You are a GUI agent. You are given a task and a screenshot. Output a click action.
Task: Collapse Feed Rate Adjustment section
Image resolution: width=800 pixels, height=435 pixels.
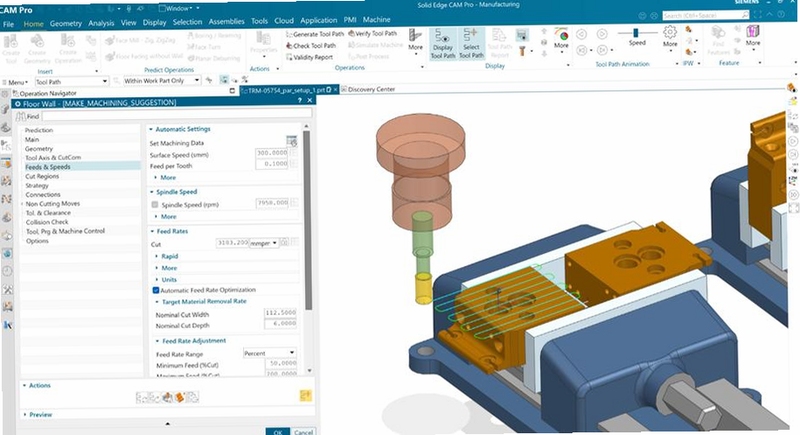coord(157,341)
